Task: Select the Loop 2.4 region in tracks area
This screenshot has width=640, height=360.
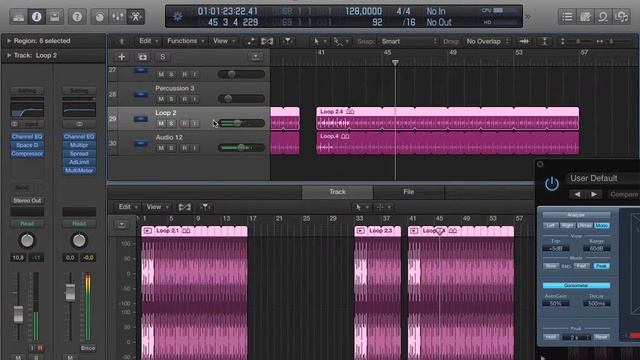Action: [x=447, y=118]
